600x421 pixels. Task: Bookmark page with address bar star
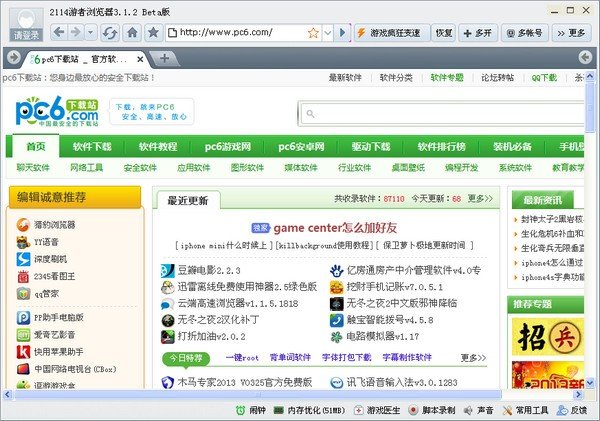pyautogui.click(x=313, y=33)
